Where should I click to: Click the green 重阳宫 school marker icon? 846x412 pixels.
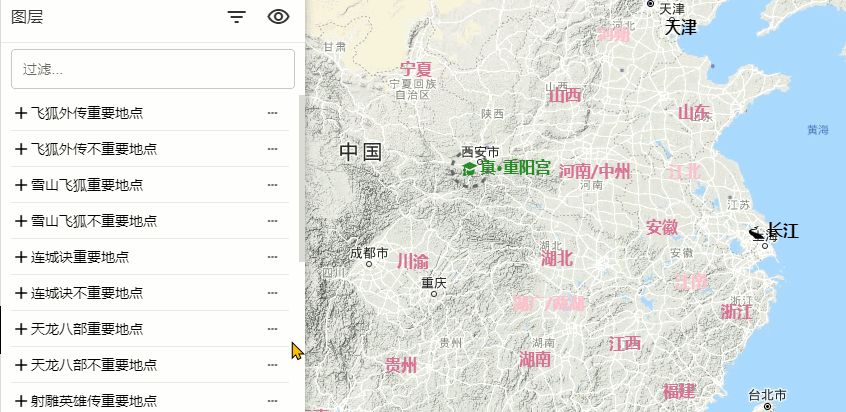(468, 170)
